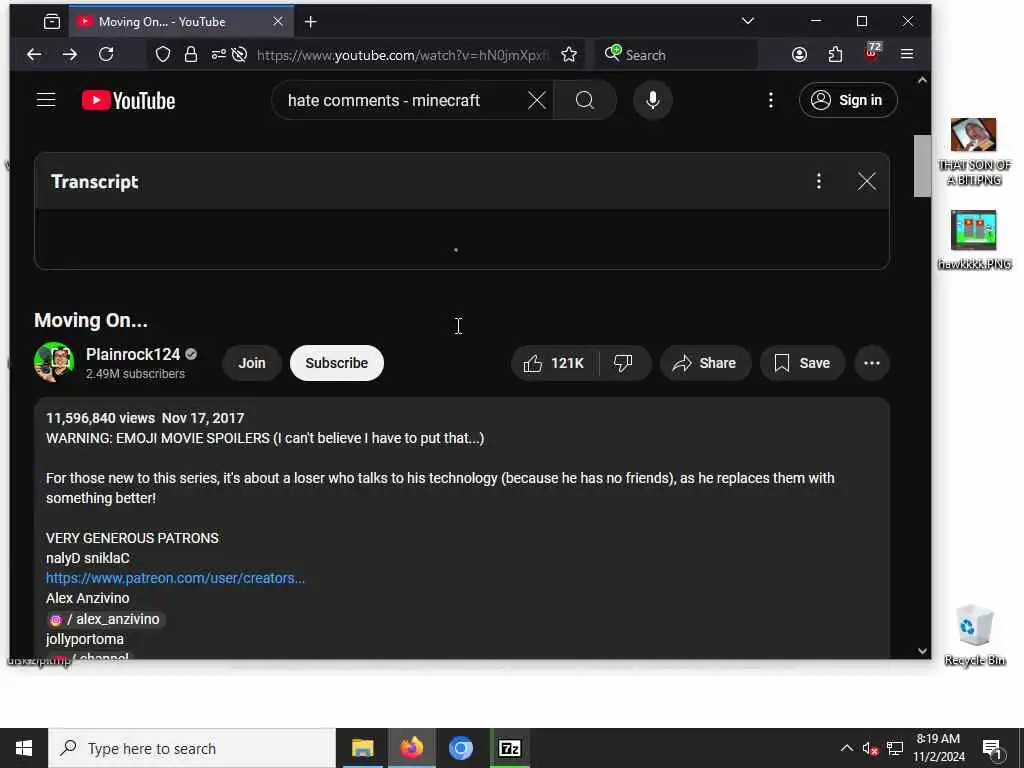1024x768 pixels.
Task: Start voice search with microphone
Action: (652, 100)
